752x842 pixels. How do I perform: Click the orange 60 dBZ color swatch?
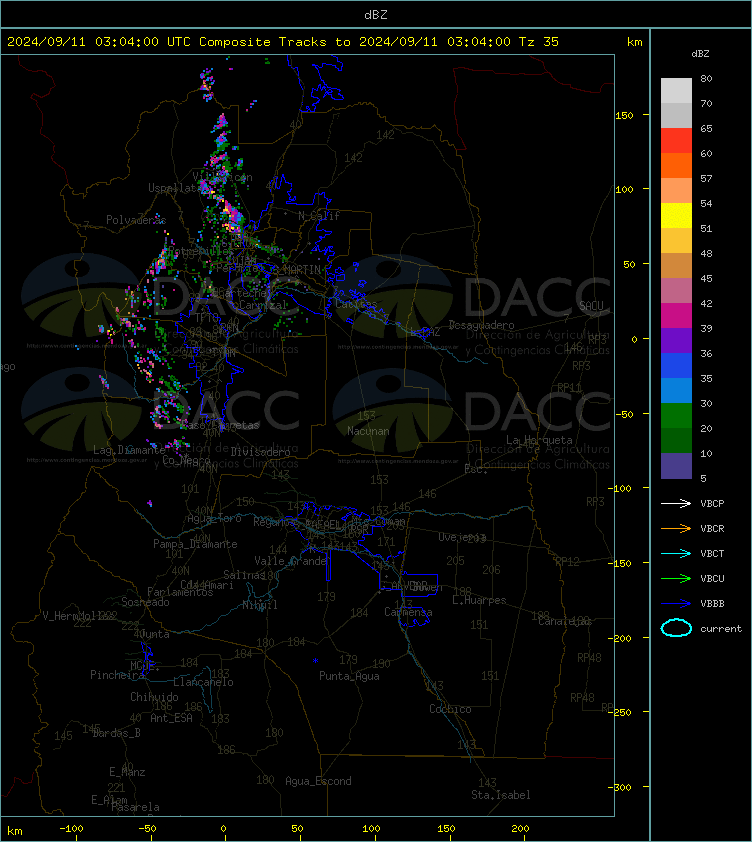click(676, 165)
